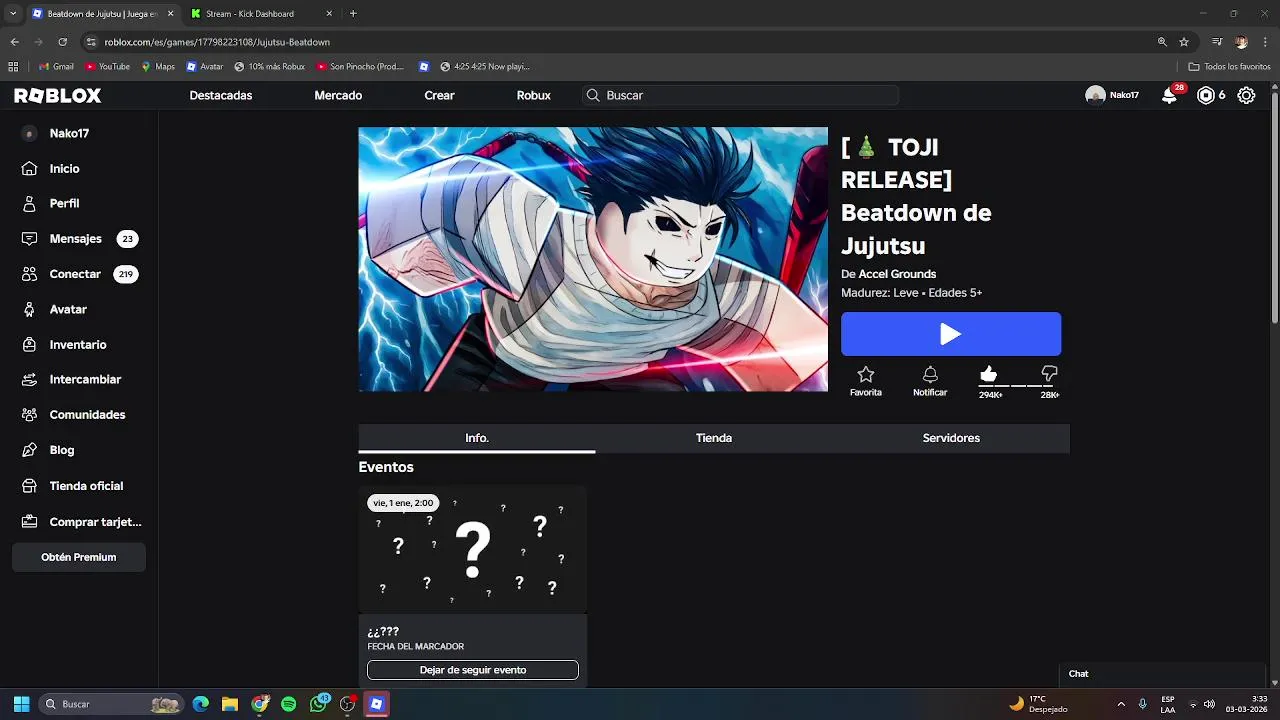
Task: Open the Gmail bookmark
Action: 56,67
